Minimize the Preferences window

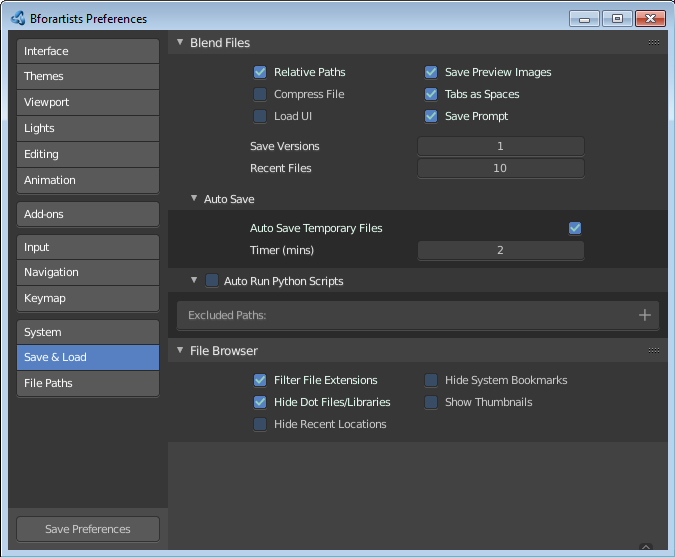584,19
